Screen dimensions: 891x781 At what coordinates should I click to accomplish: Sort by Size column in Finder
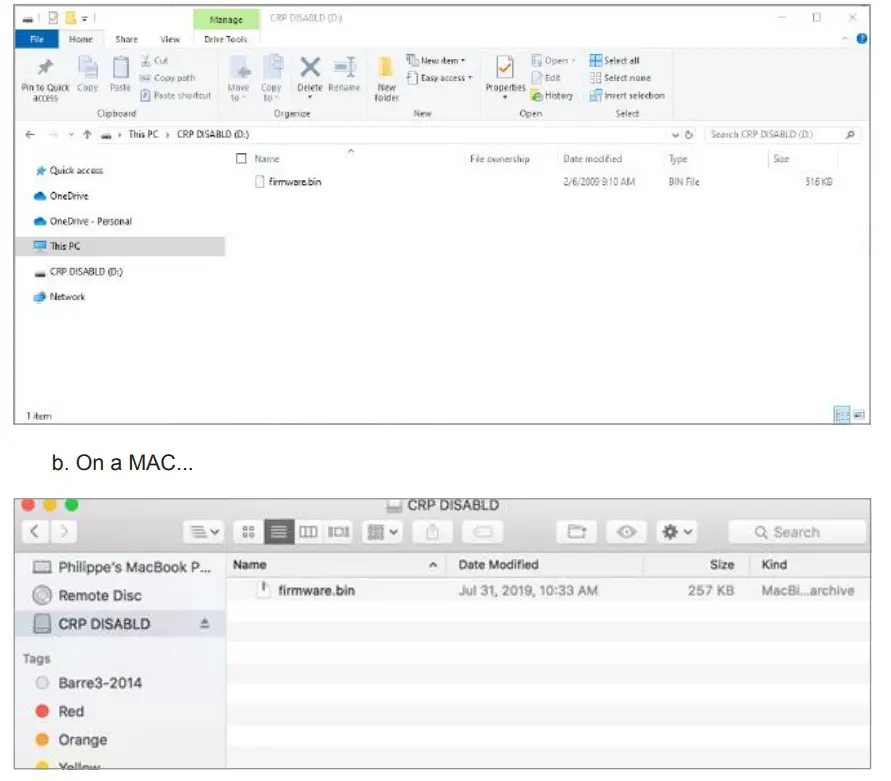(722, 564)
